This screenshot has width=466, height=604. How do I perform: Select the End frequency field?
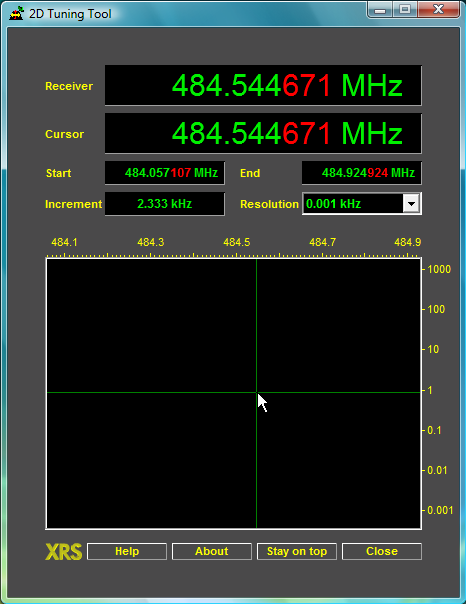pyautogui.click(x=362, y=173)
